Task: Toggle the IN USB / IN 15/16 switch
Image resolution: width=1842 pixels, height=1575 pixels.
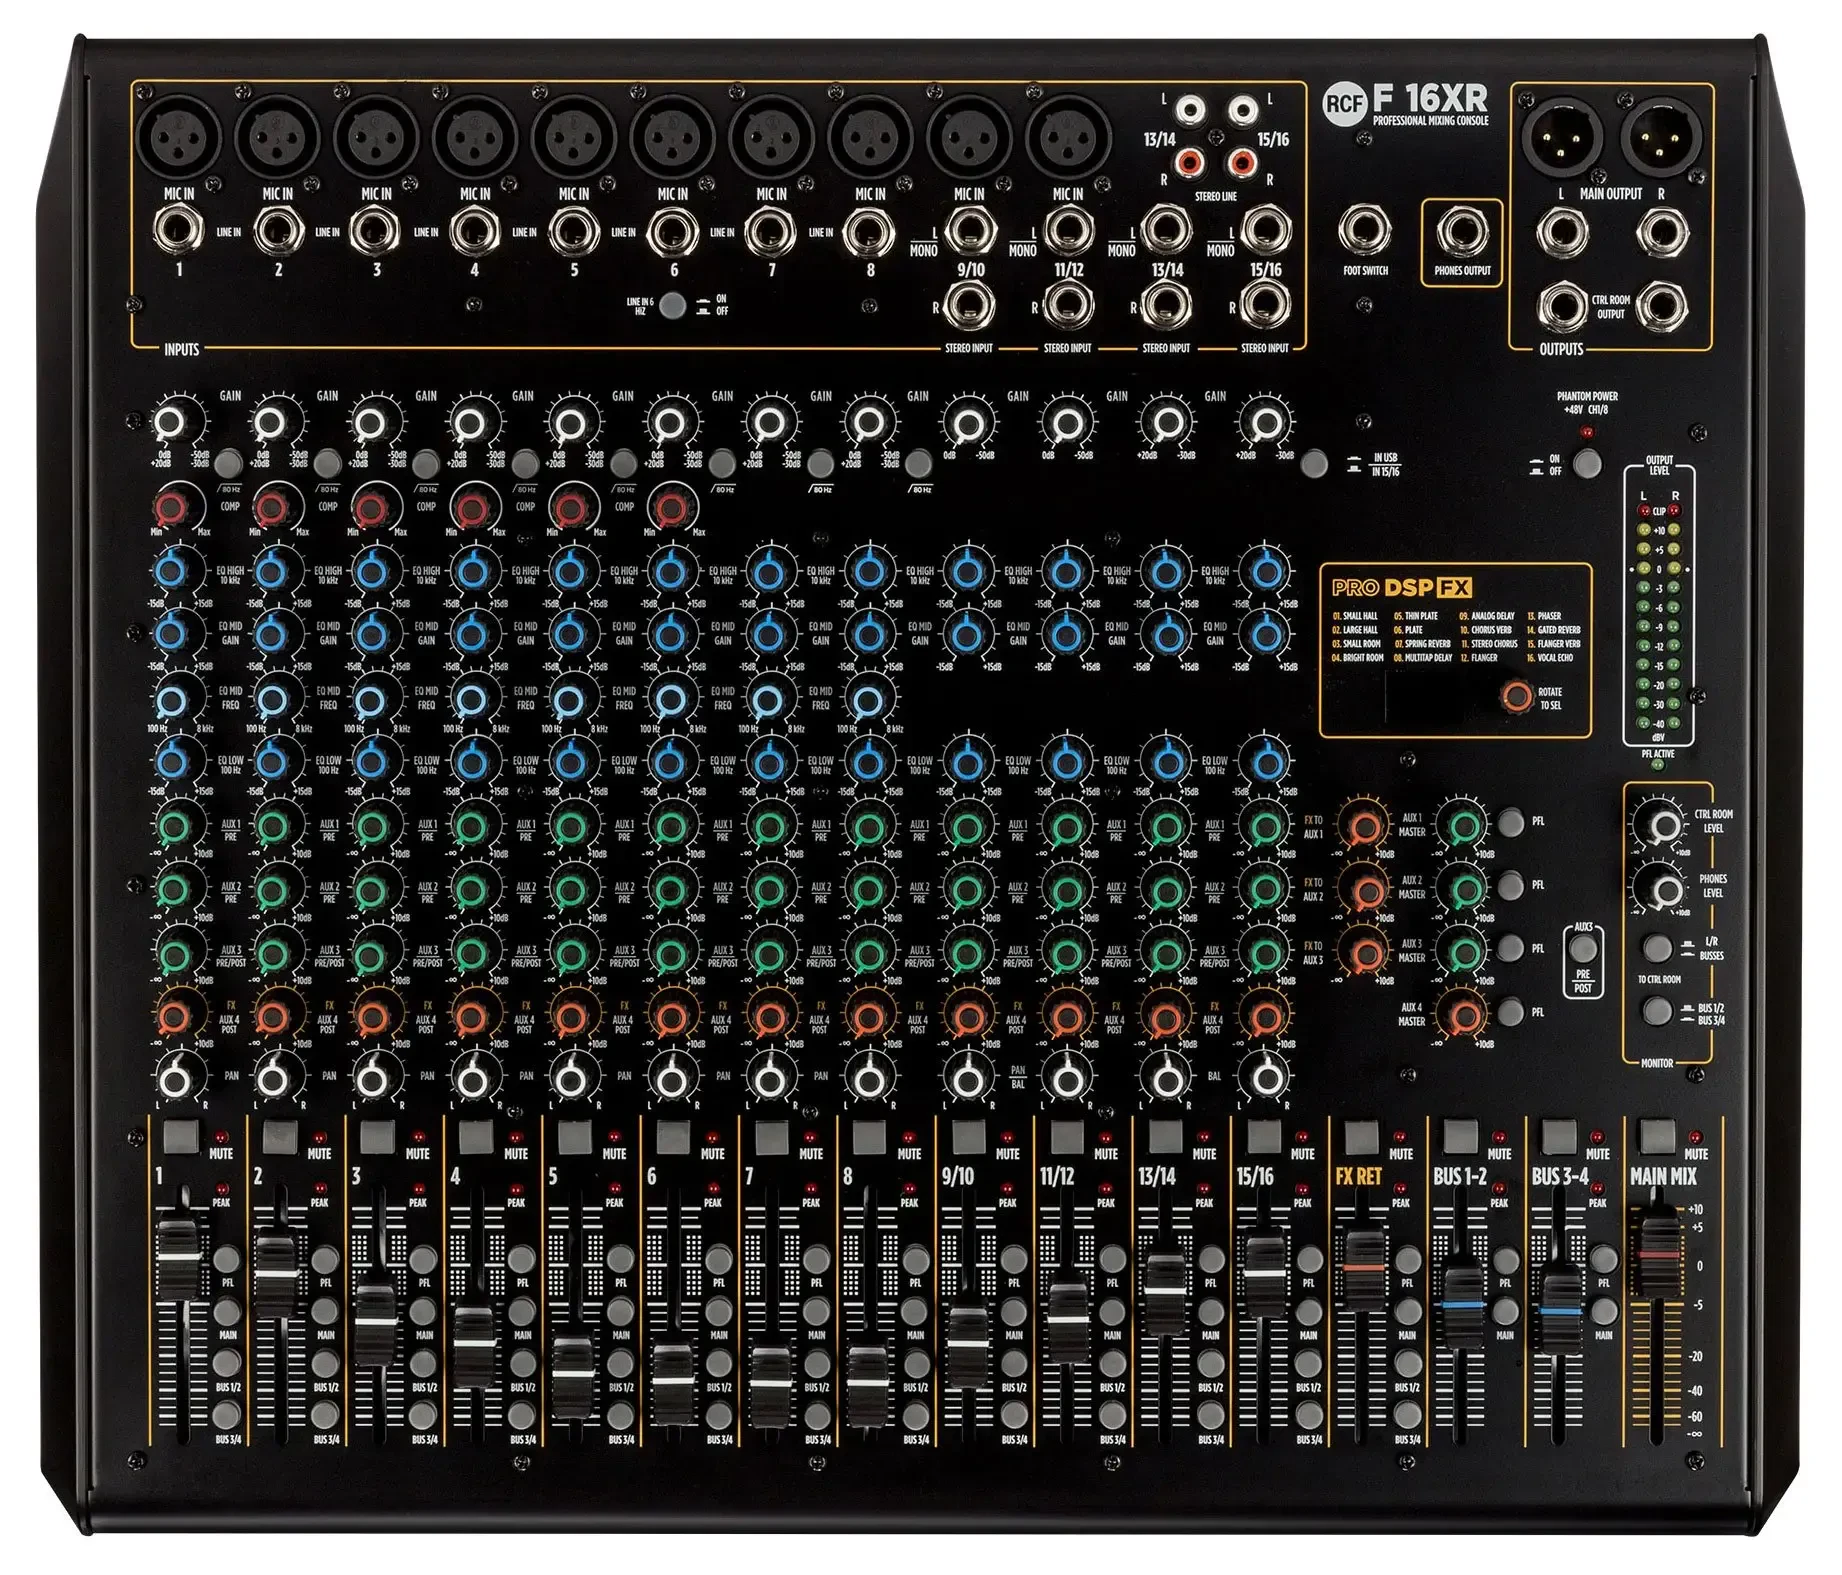Action: 1315,462
